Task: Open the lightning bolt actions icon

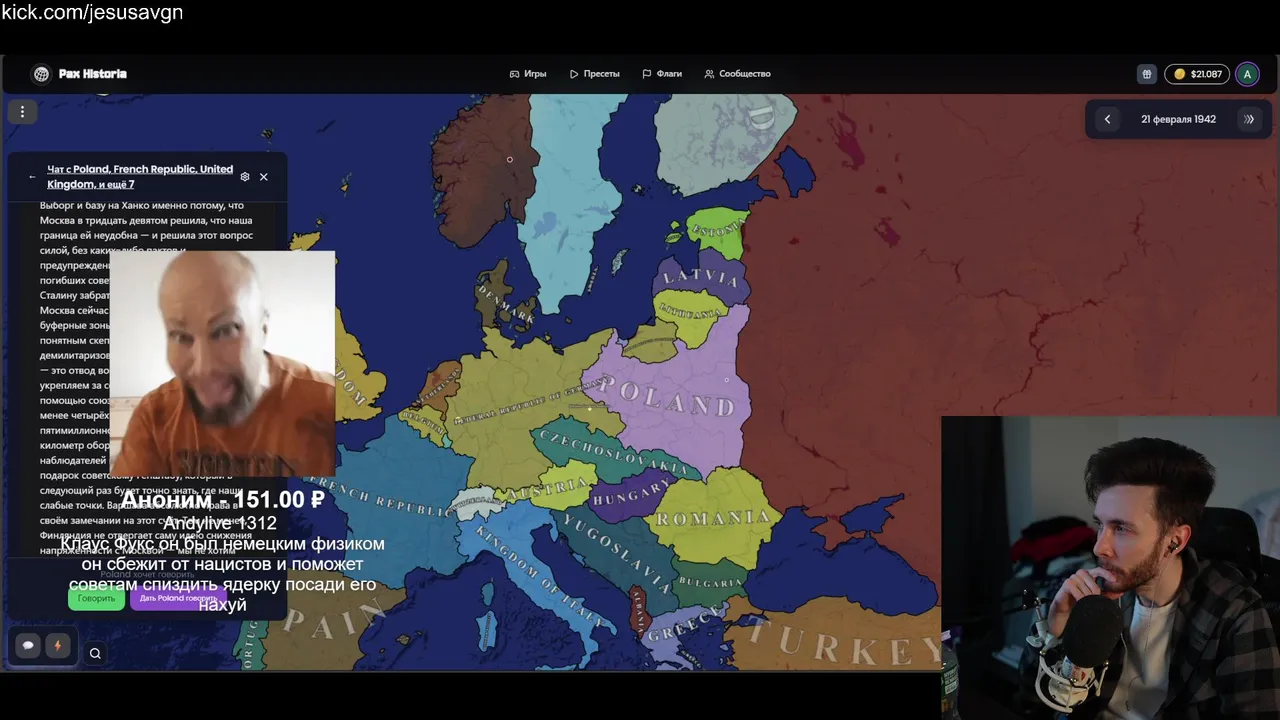Action: tap(57, 646)
